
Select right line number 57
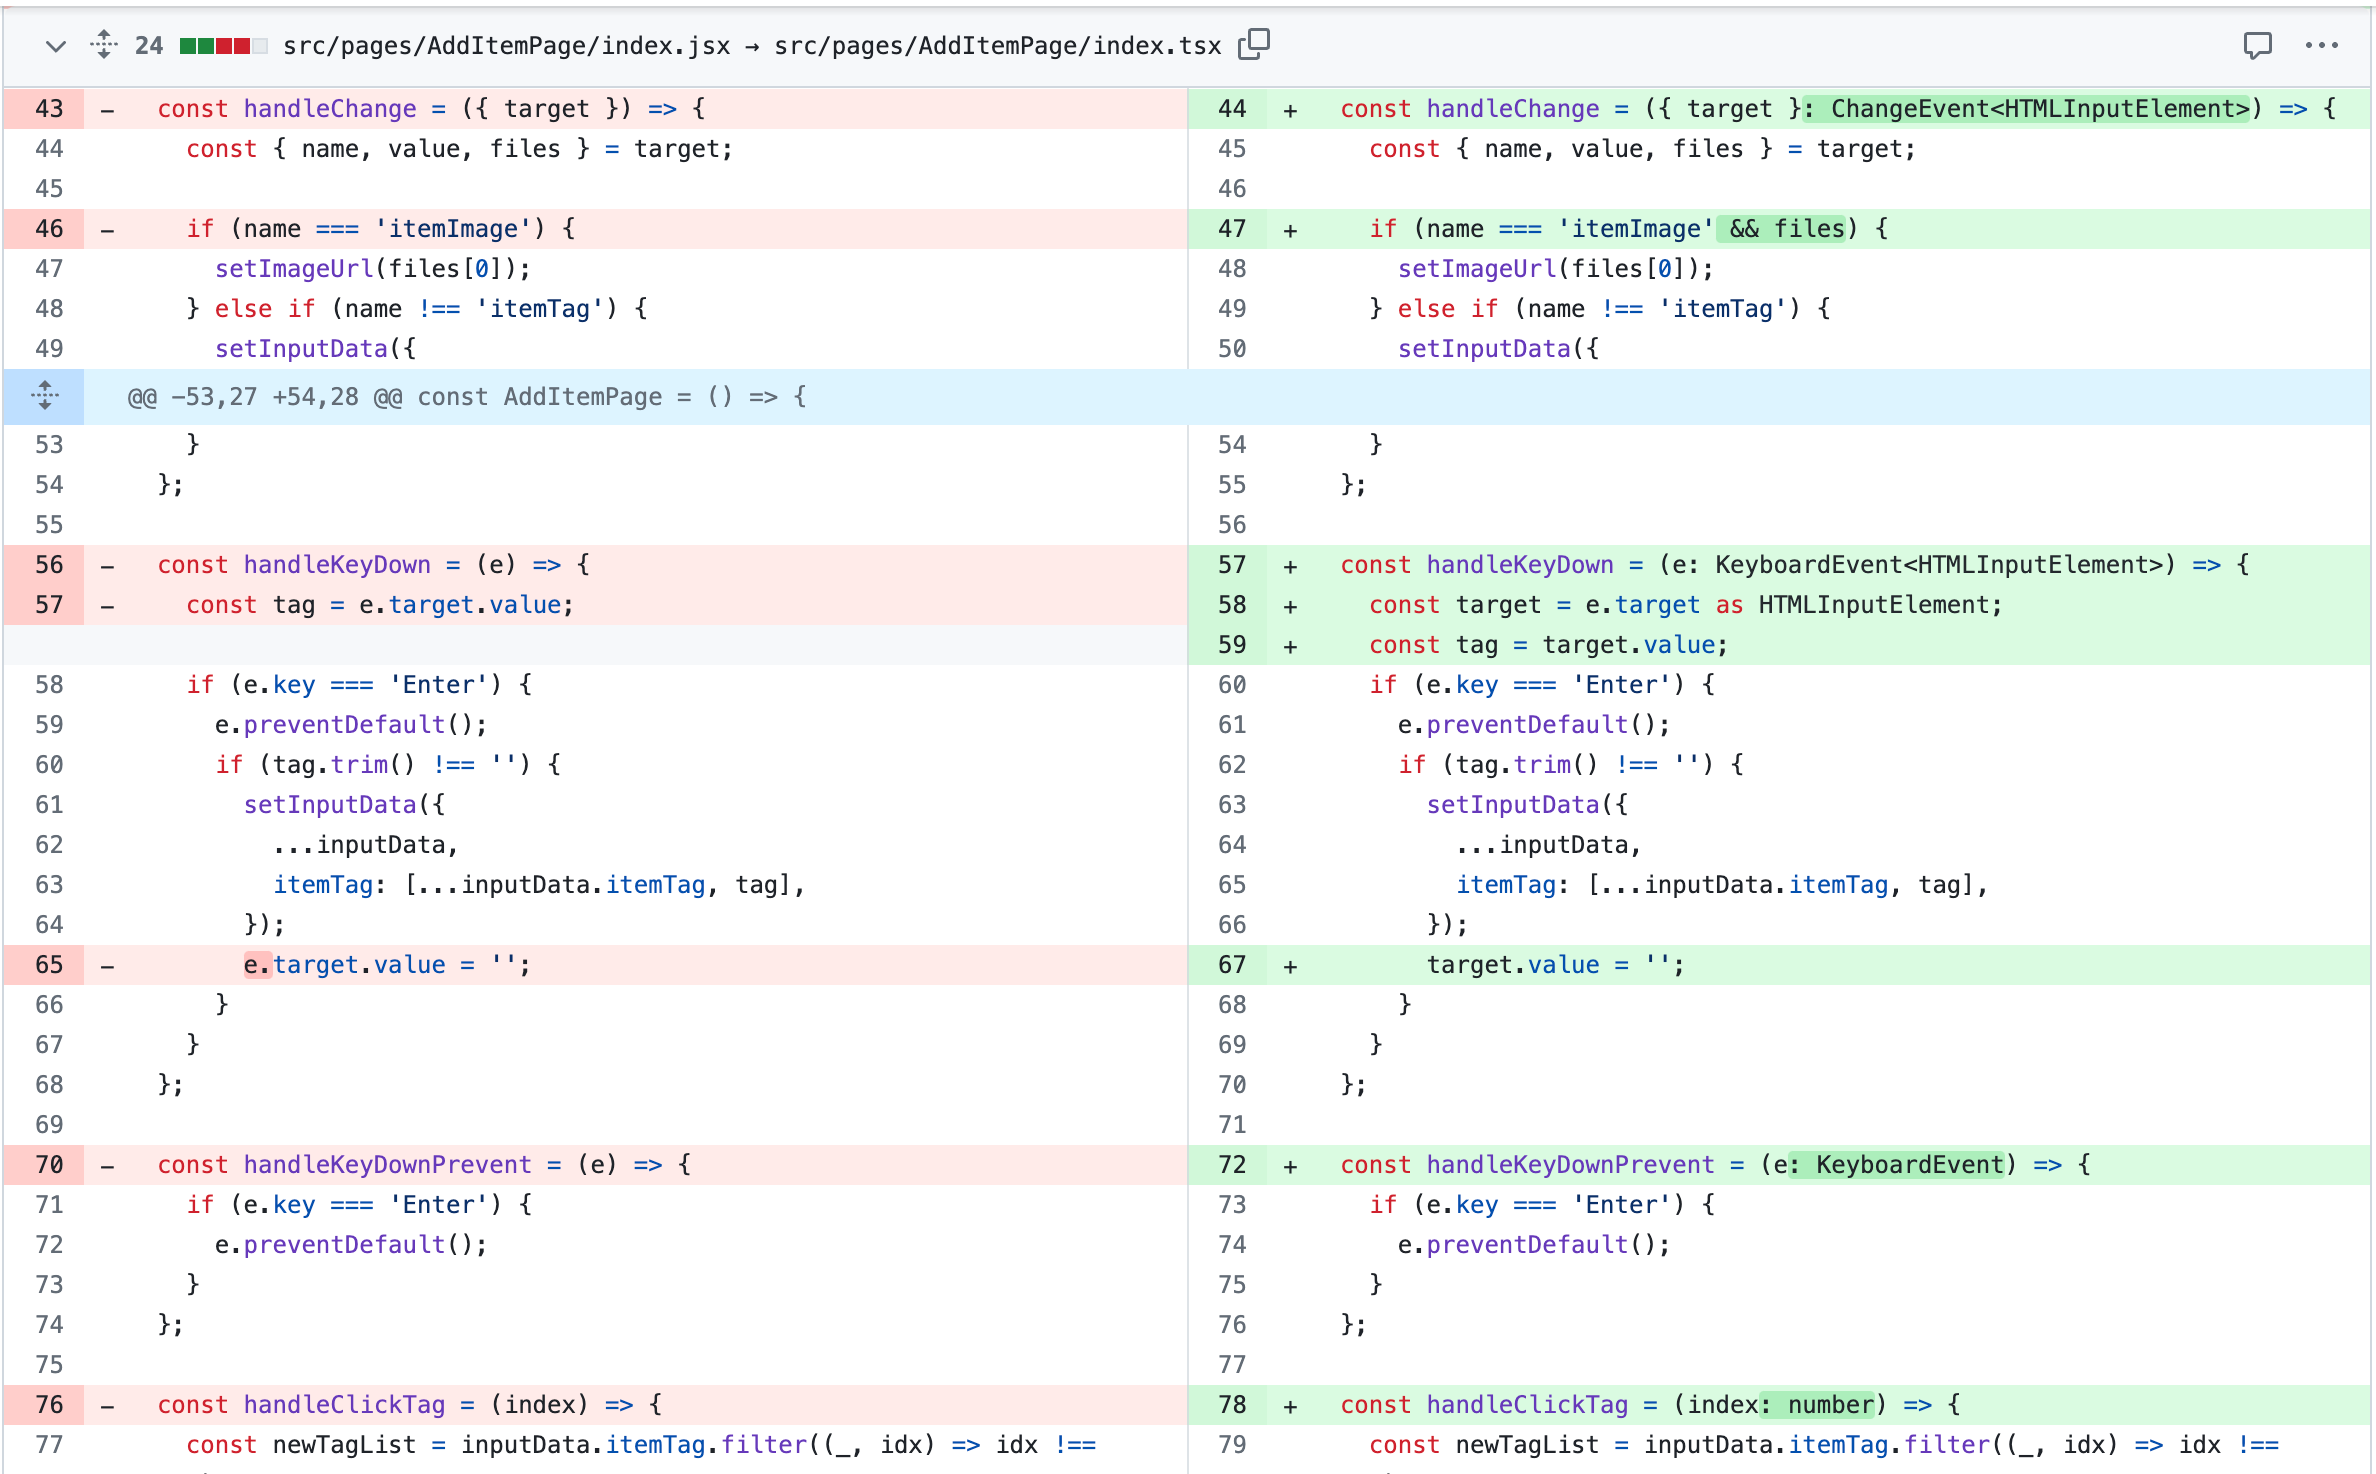[1231, 565]
